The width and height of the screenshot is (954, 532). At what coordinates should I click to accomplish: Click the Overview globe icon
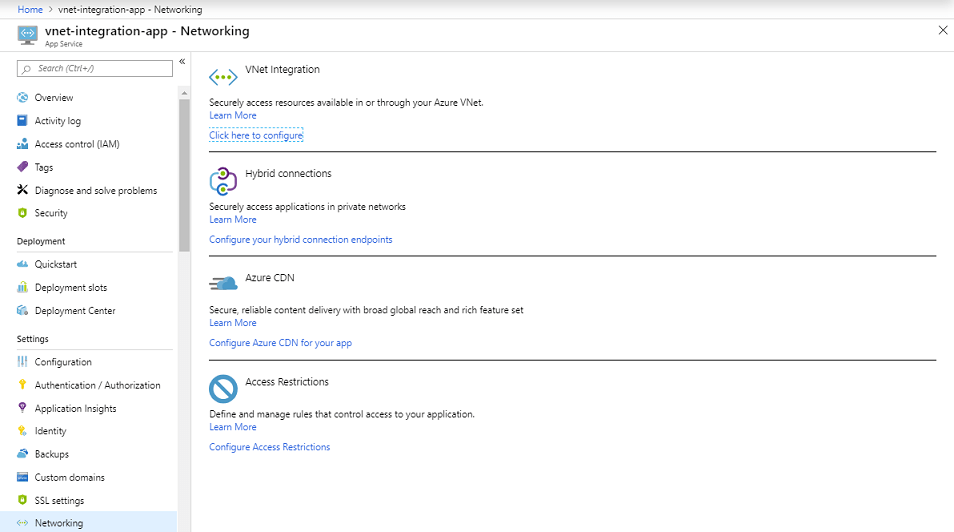[x=23, y=97]
